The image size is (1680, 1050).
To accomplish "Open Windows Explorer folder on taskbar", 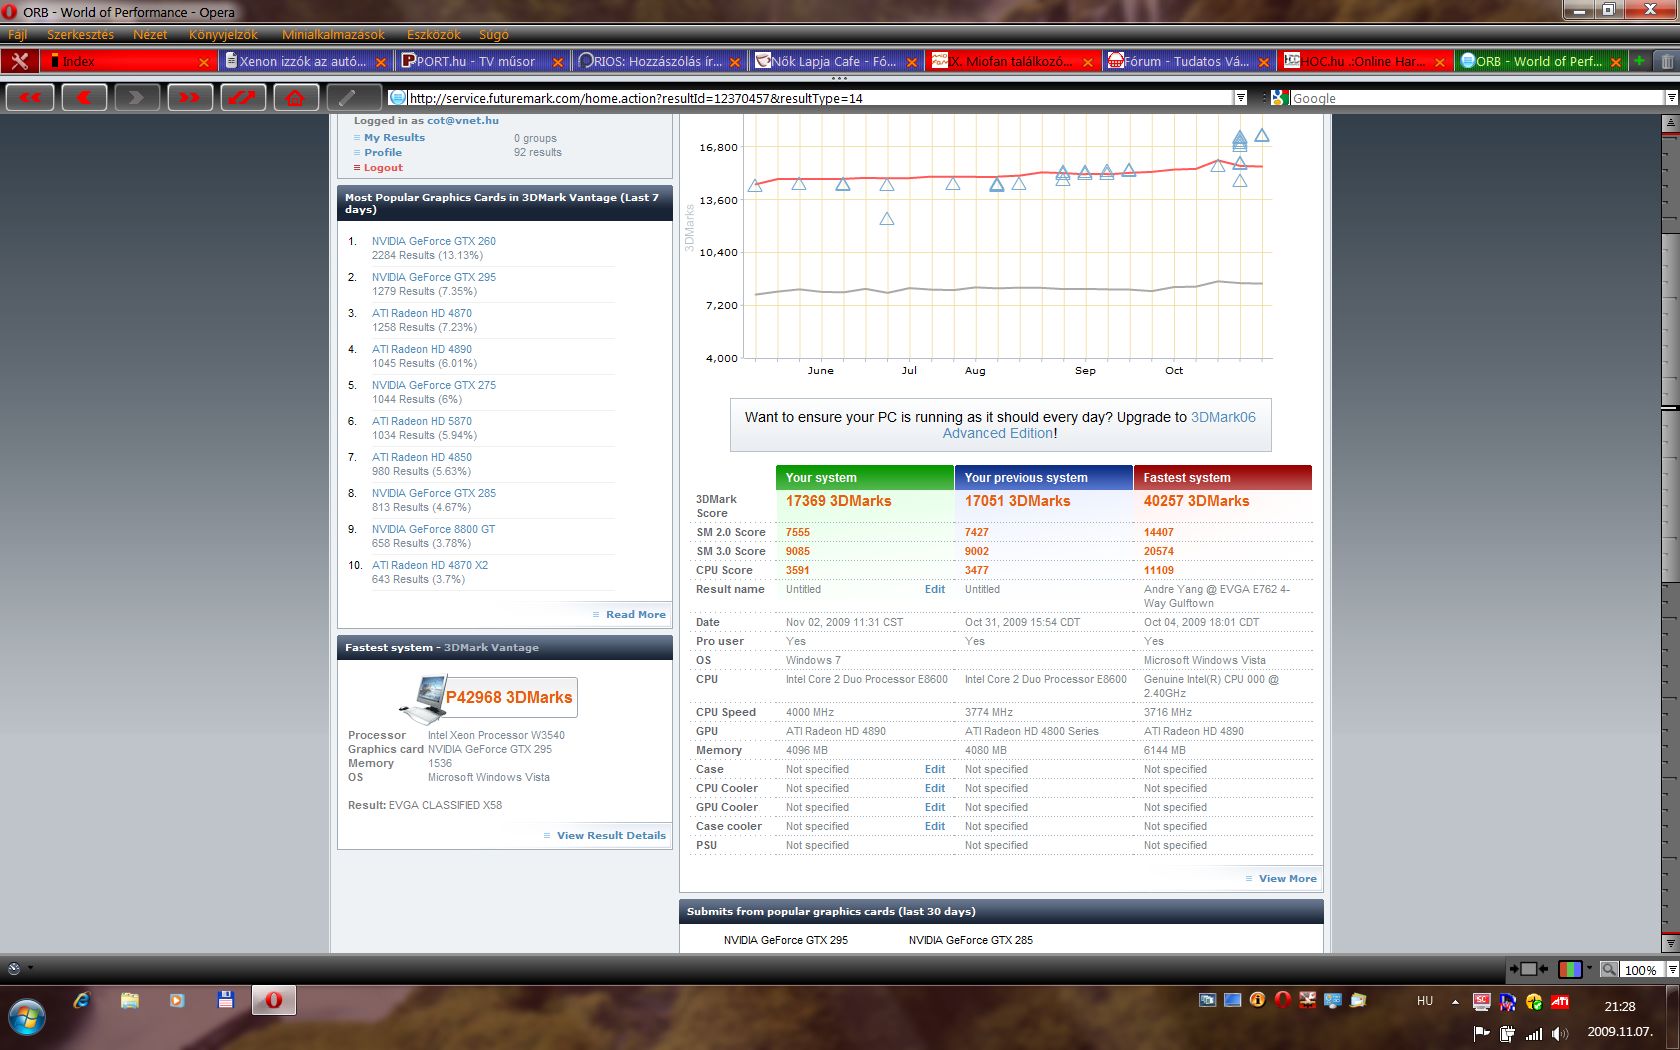I will pyautogui.click(x=130, y=1000).
